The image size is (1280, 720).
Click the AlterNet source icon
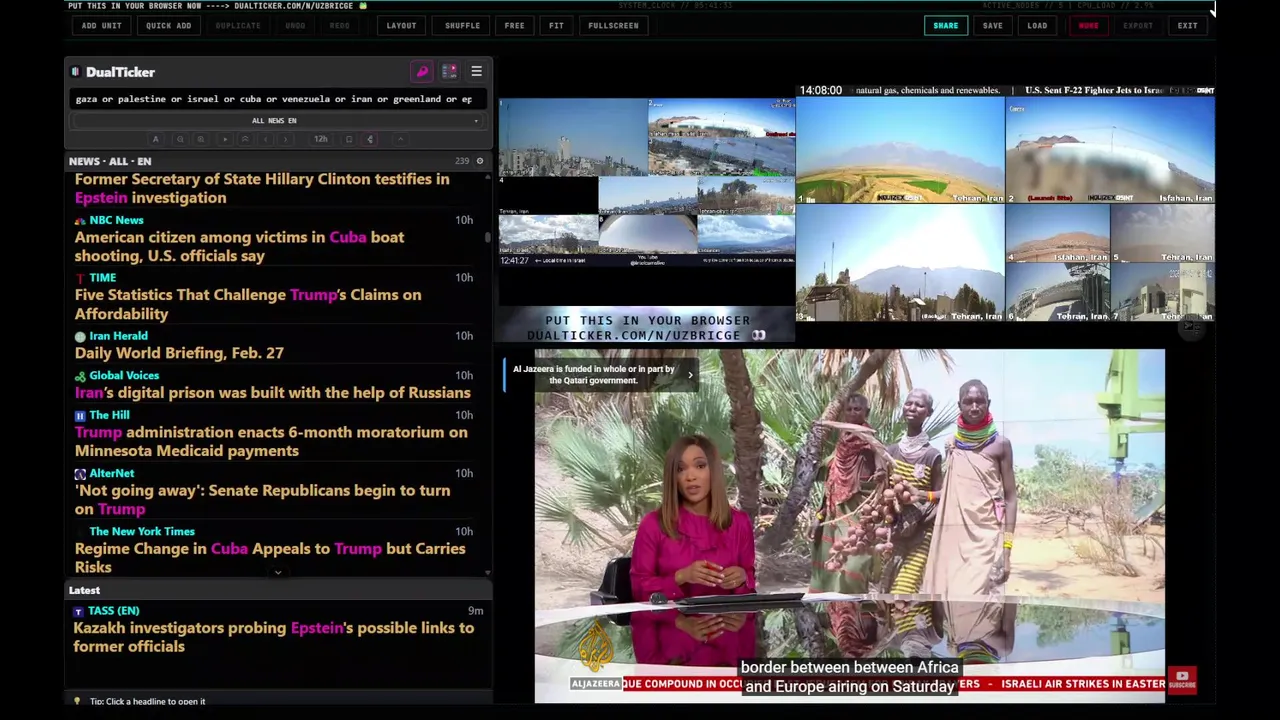pyautogui.click(x=80, y=474)
